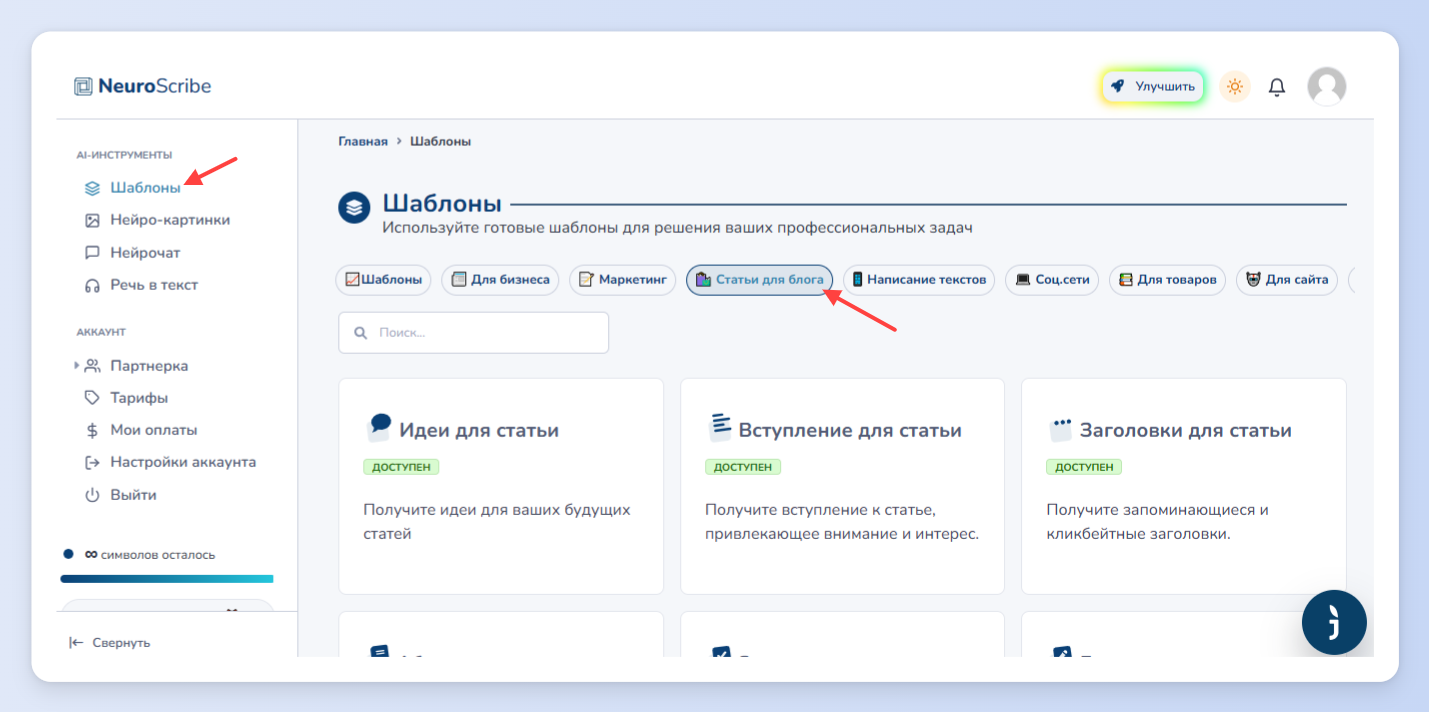This screenshot has height=712, width=1429.
Task: Click the Мои оплаты dollar icon
Action: pos(92,430)
